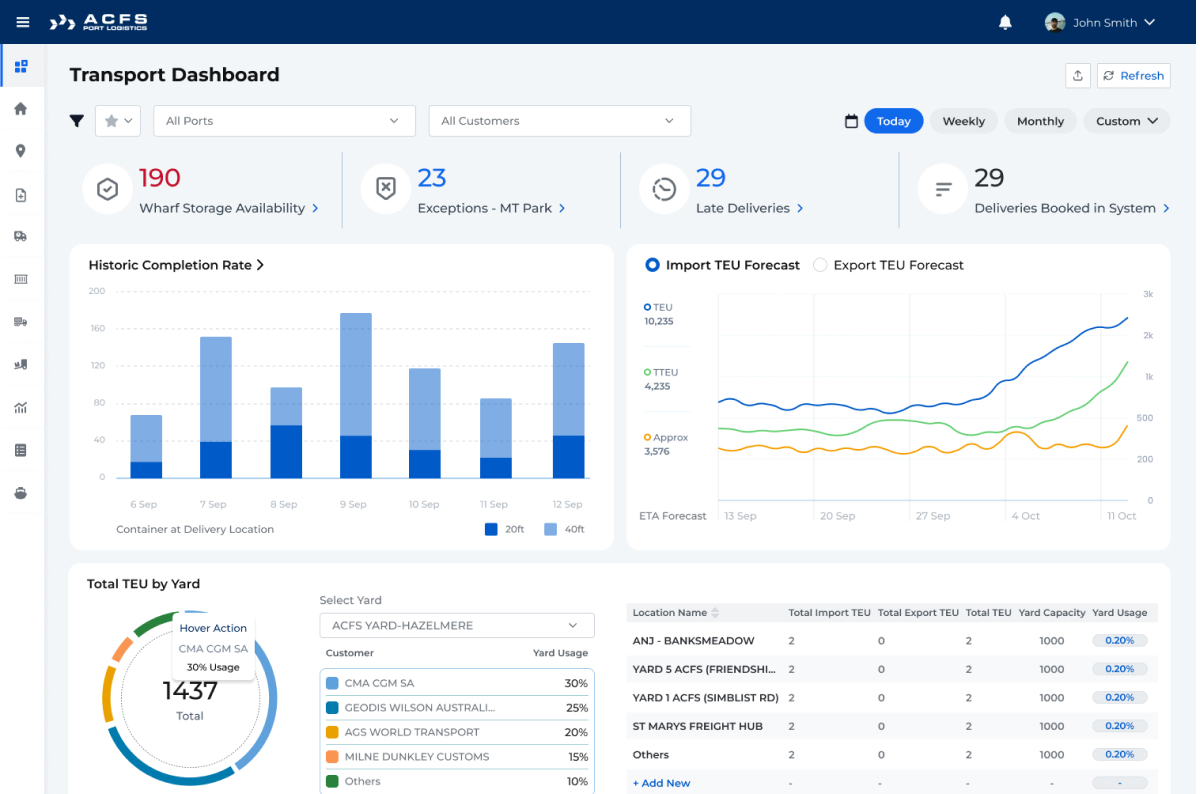Expand the All Ports dropdown
The image size is (1200, 794).
click(x=284, y=121)
